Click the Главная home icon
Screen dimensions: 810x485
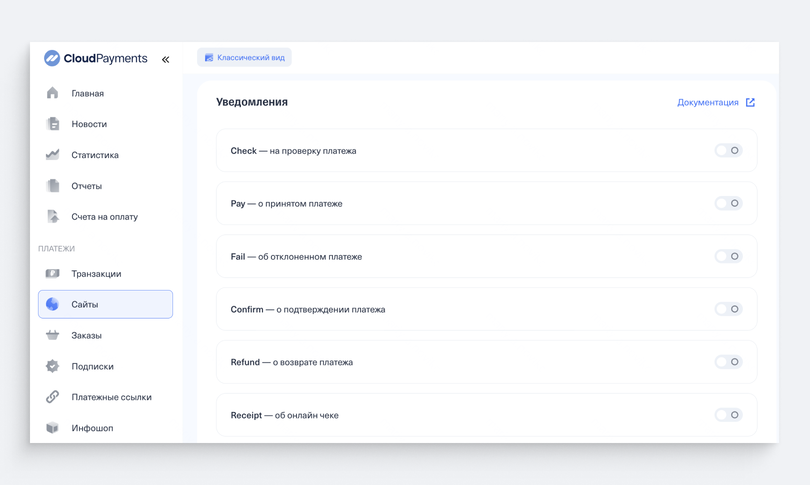coord(52,93)
